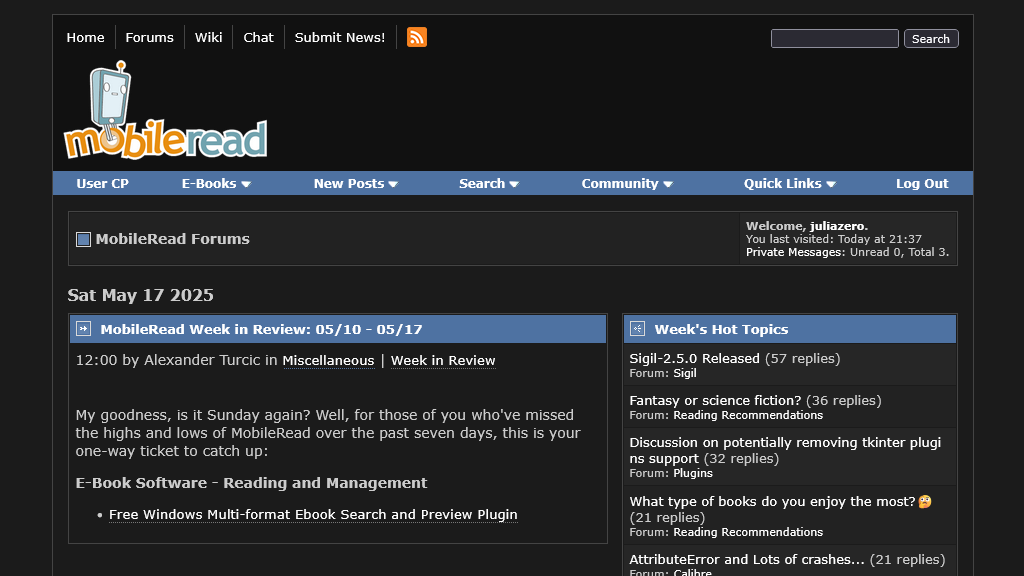The image size is (1024, 576).
Task: Expand the Community dropdown menu
Action: point(627,184)
